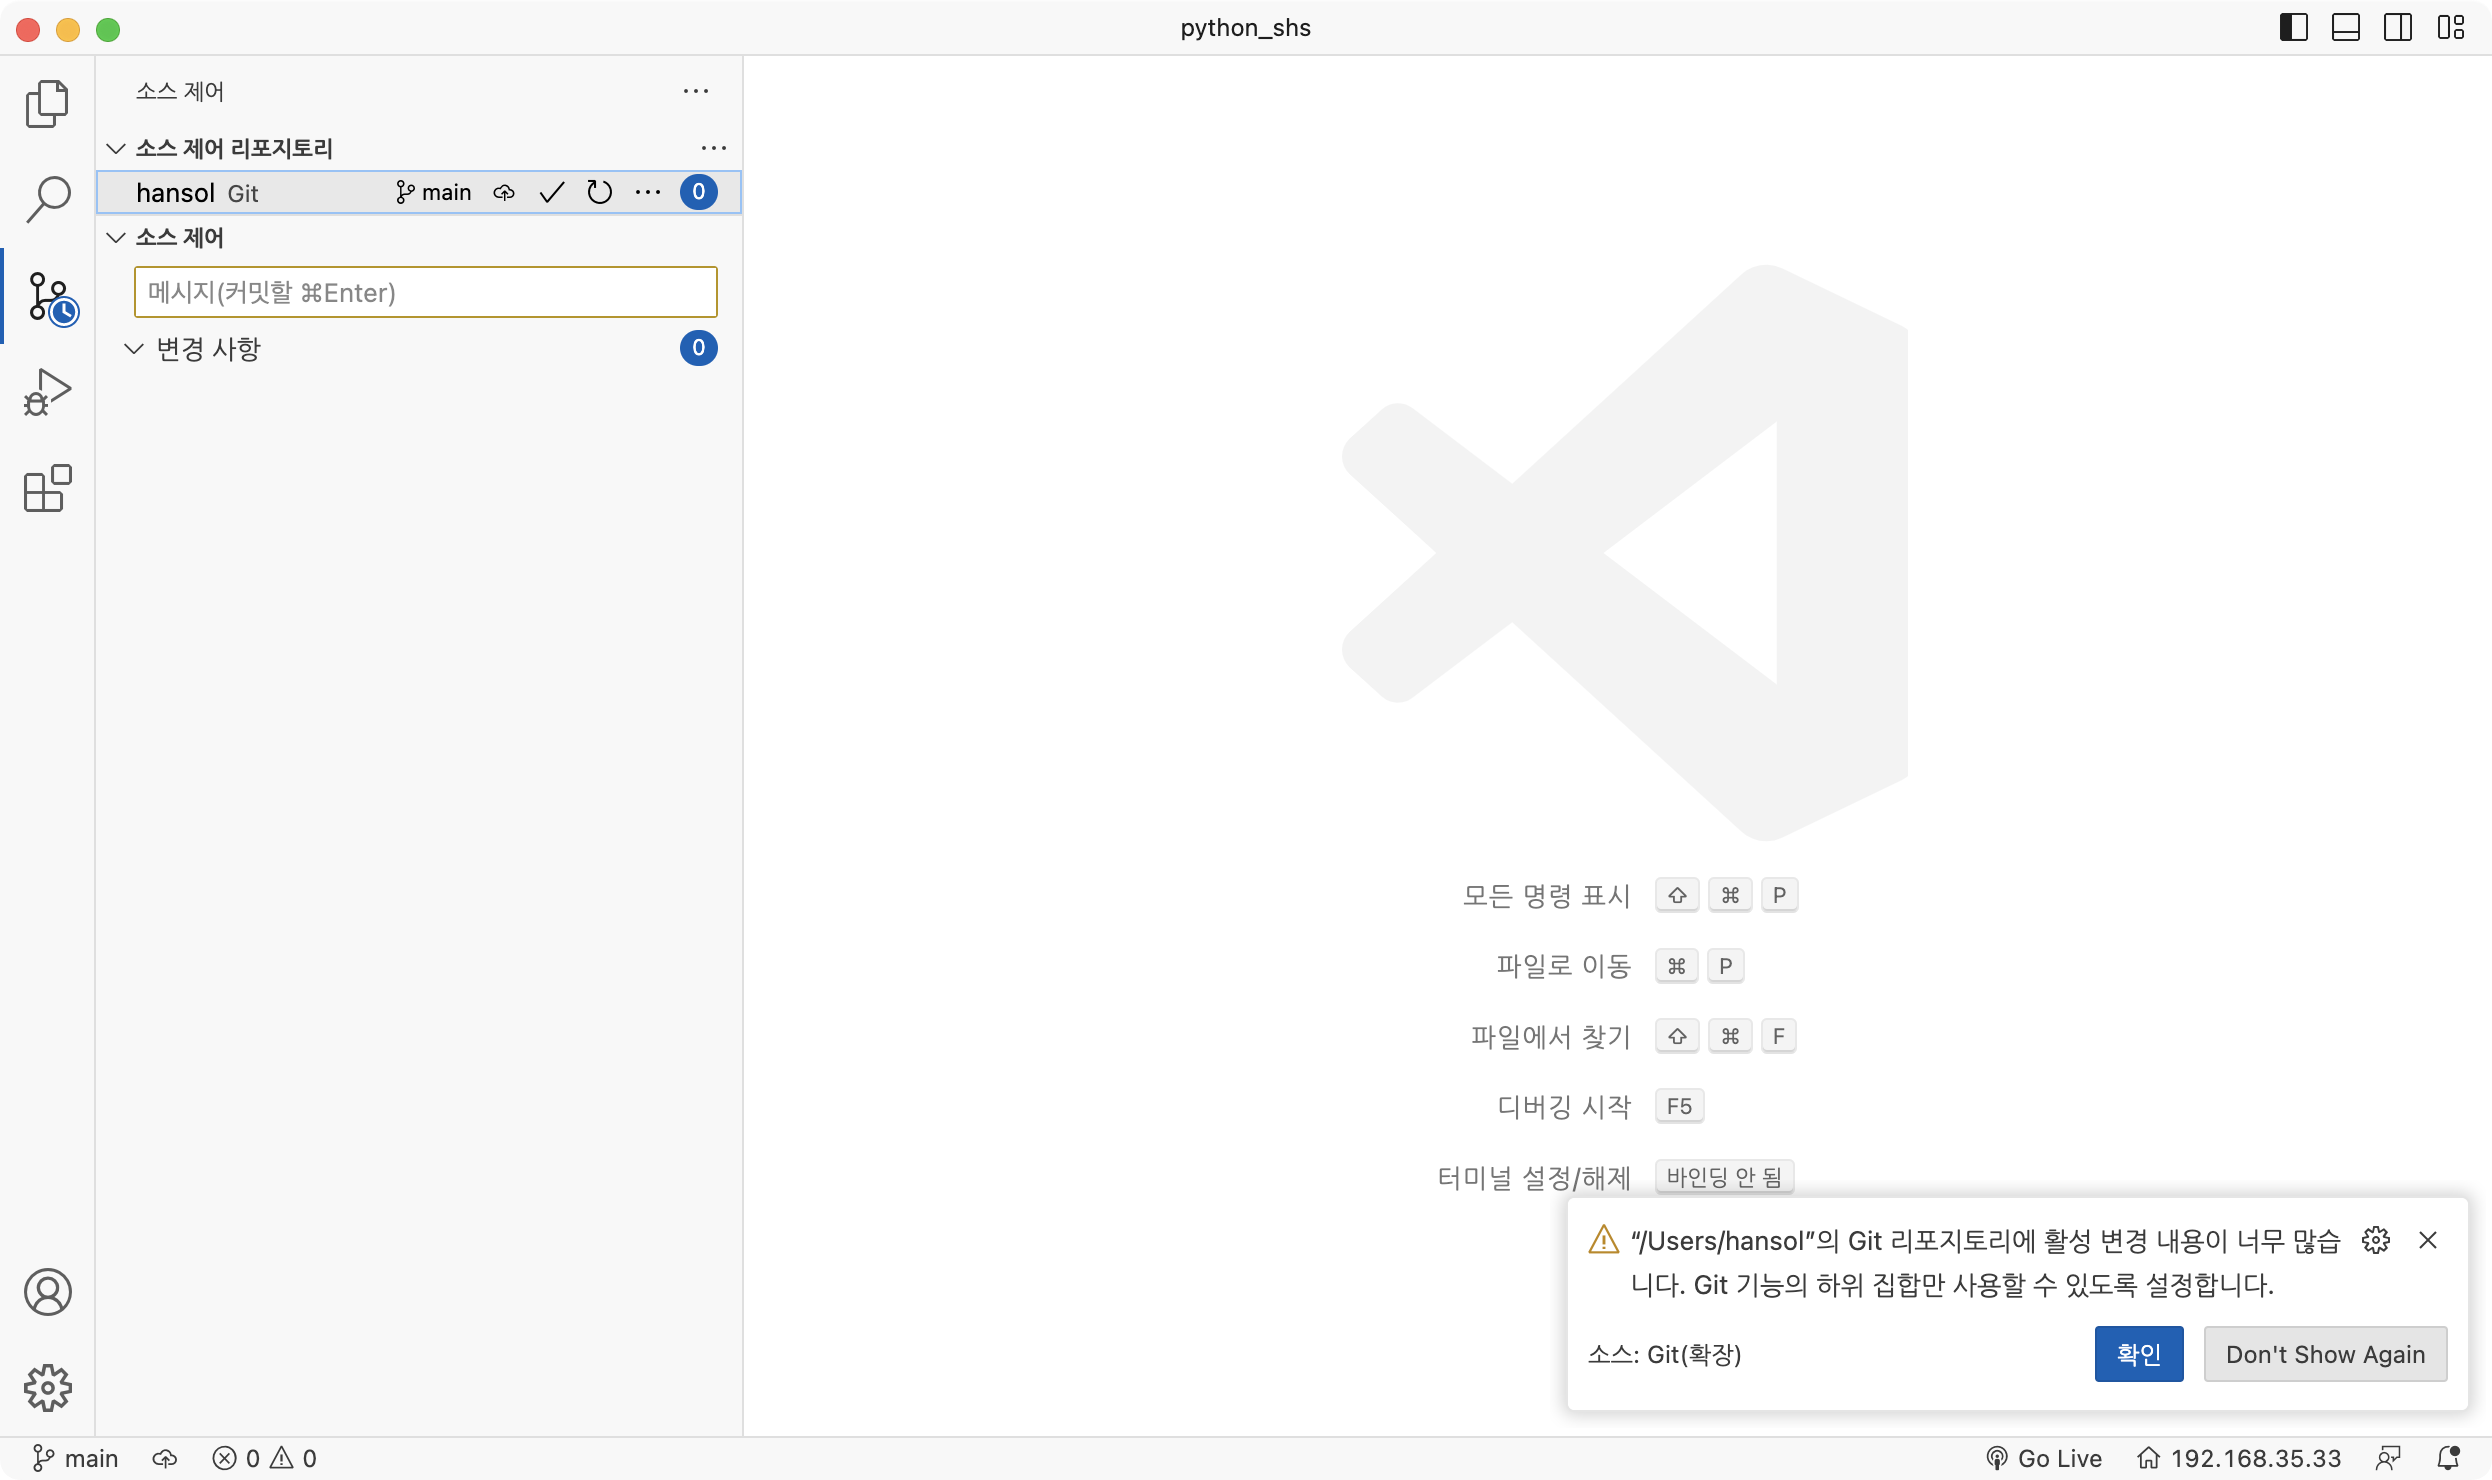Open the Explorer view in activity bar

coord(47,104)
